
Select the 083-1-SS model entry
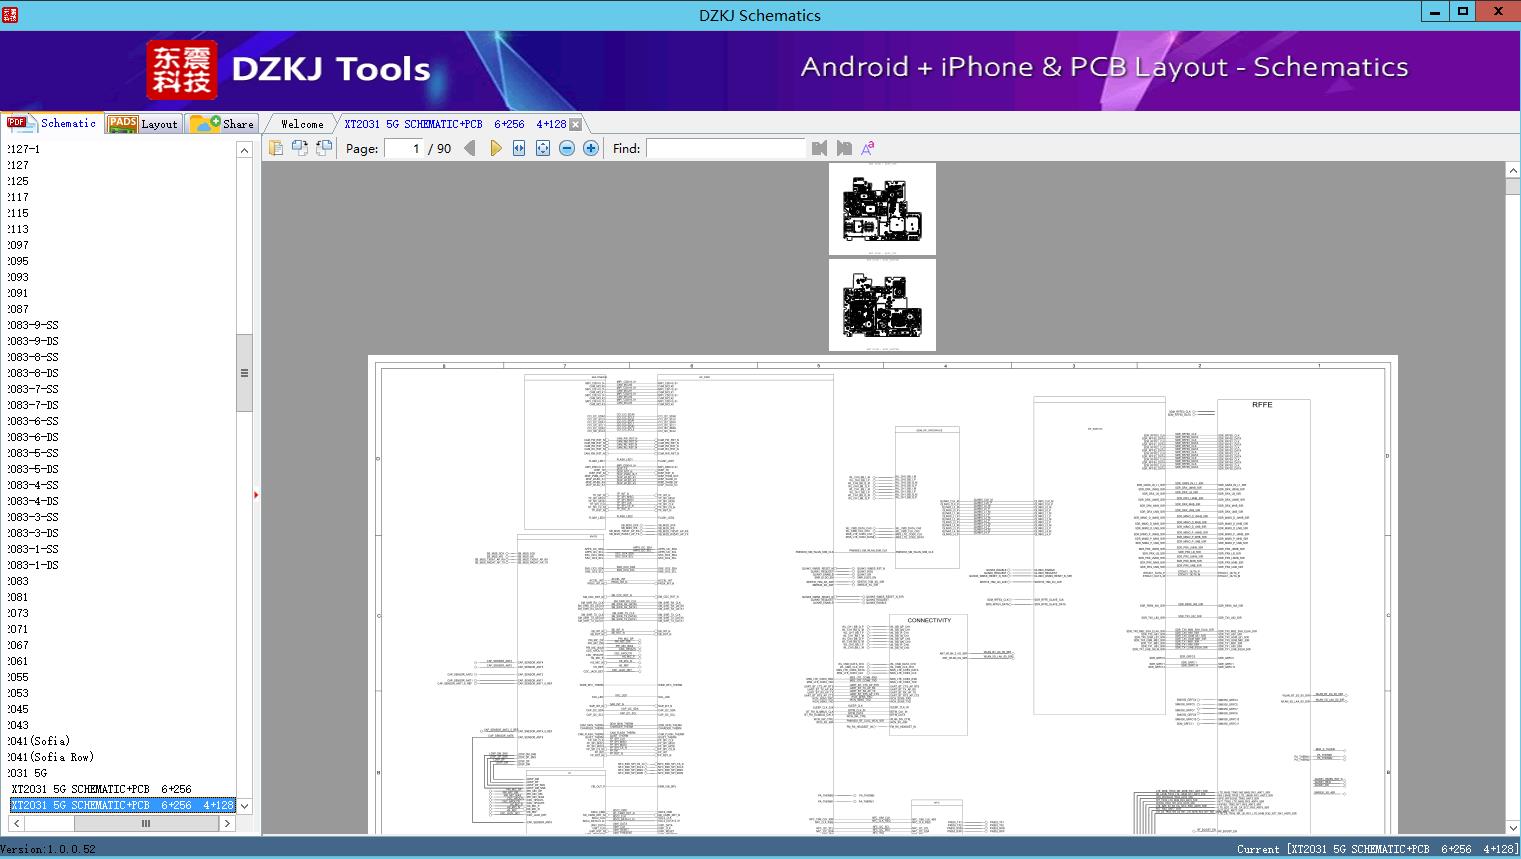point(34,549)
